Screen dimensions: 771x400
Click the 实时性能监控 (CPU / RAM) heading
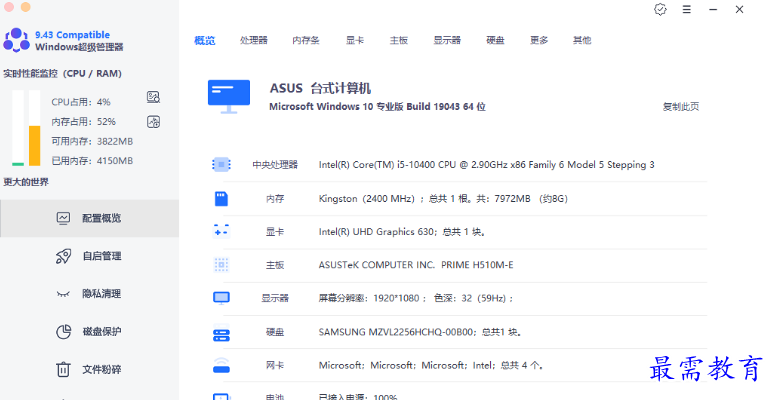[x=62, y=74]
